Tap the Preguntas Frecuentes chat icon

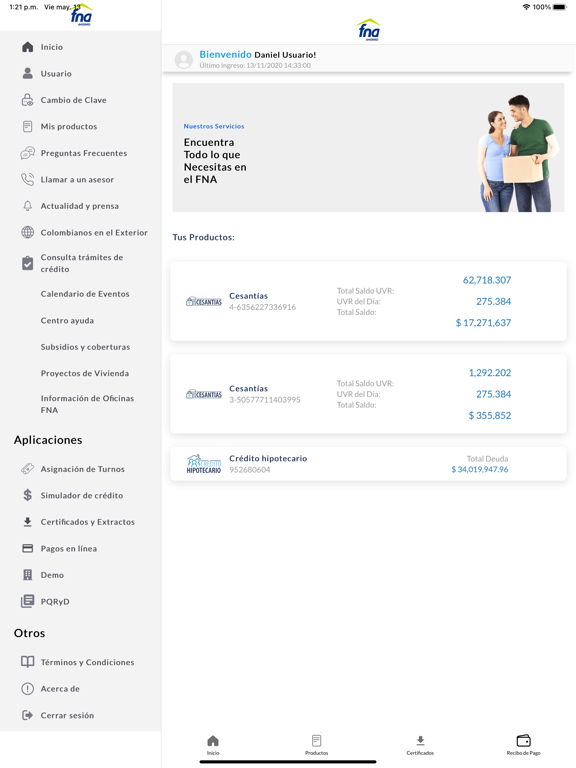(x=27, y=153)
